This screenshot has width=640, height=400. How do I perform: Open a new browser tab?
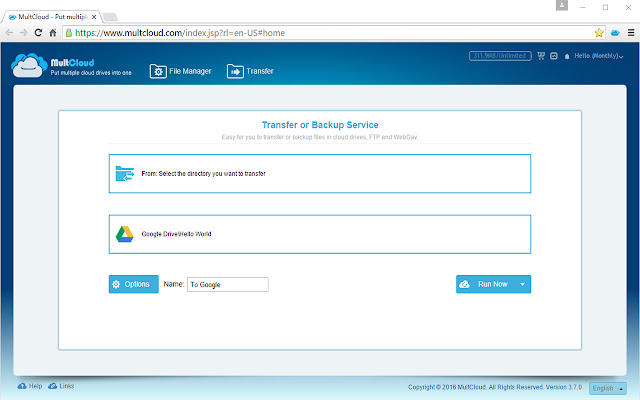tap(110, 17)
